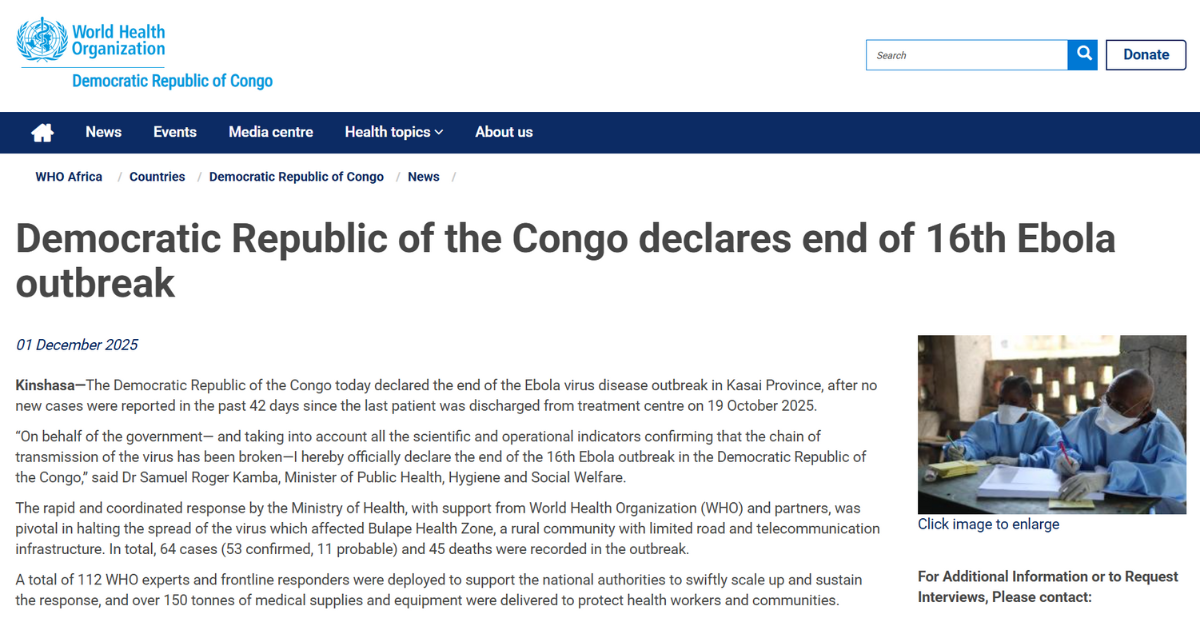The width and height of the screenshot is (1200, 628).
Task: Click the 'Click image to enlarge' link
Action: click(x=988, y=524)
